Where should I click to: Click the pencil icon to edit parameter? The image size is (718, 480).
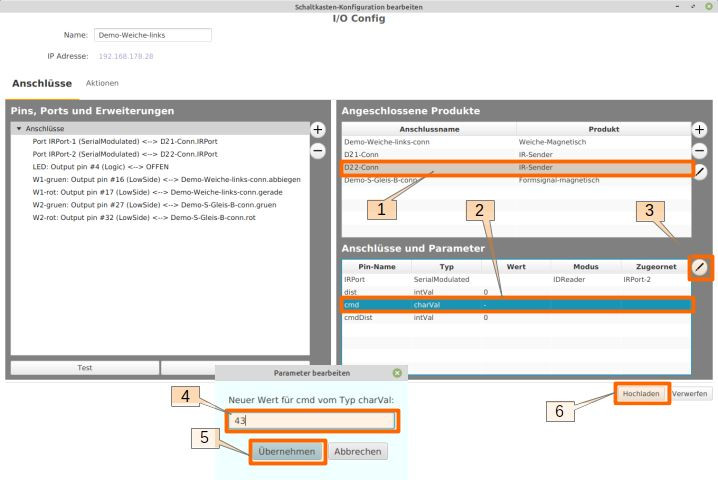coord(700,267)
